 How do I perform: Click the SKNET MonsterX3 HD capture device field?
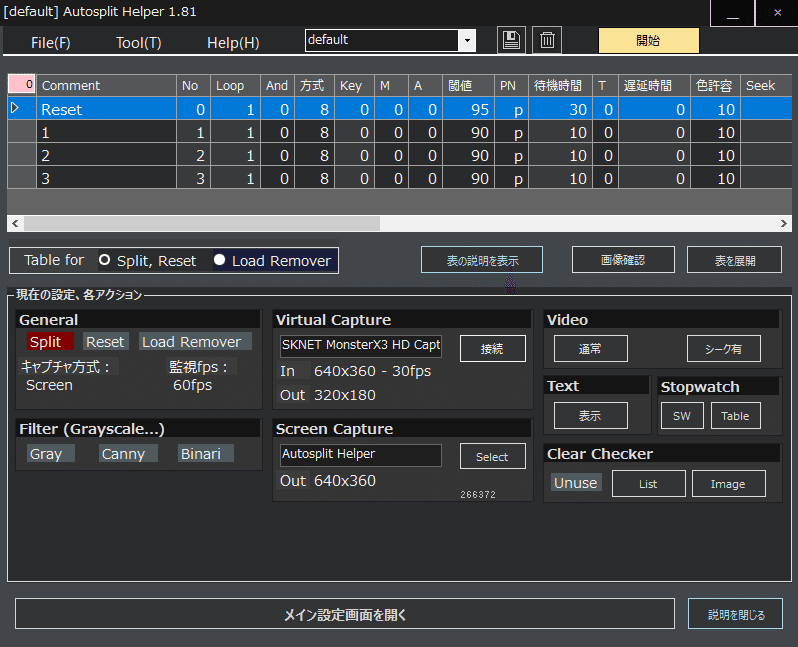point(361,345)
